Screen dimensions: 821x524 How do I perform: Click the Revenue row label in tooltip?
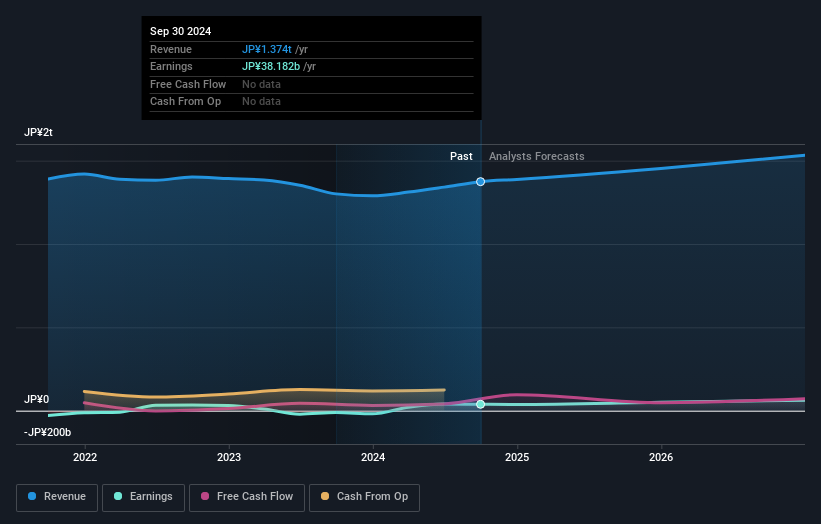(171, 49)
